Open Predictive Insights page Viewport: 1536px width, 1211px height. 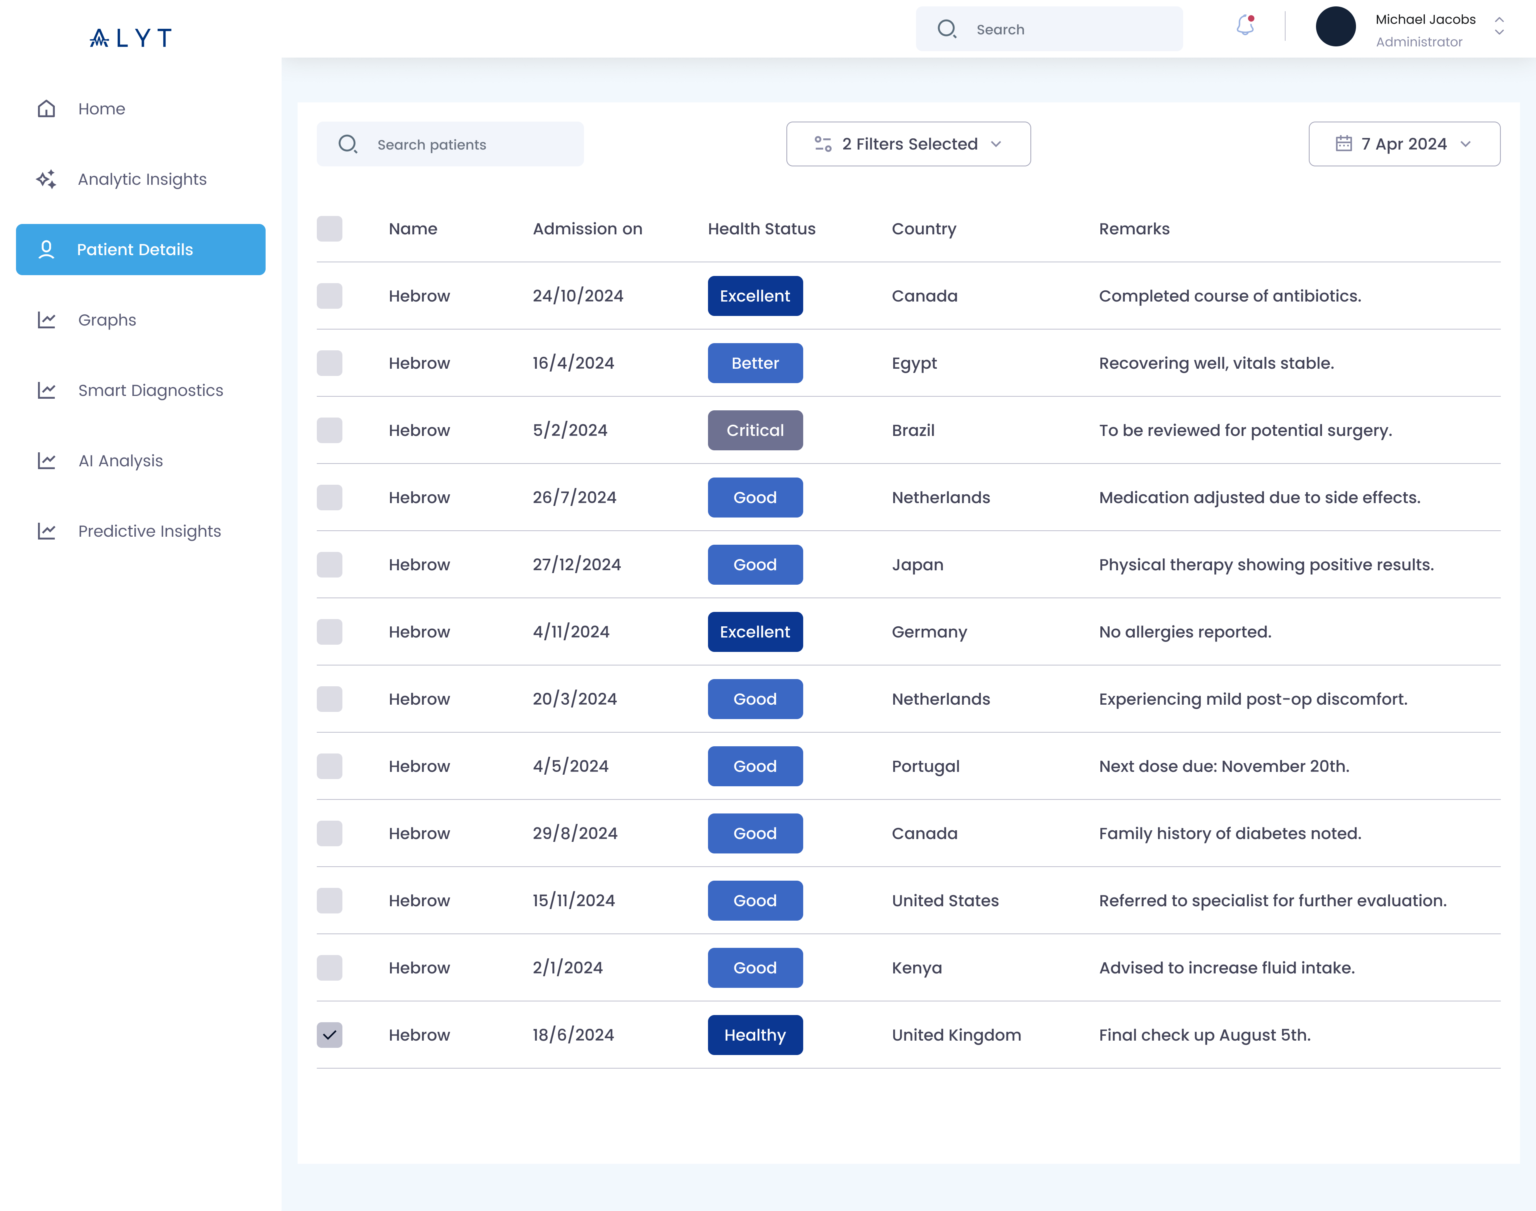tap(149, 532)
